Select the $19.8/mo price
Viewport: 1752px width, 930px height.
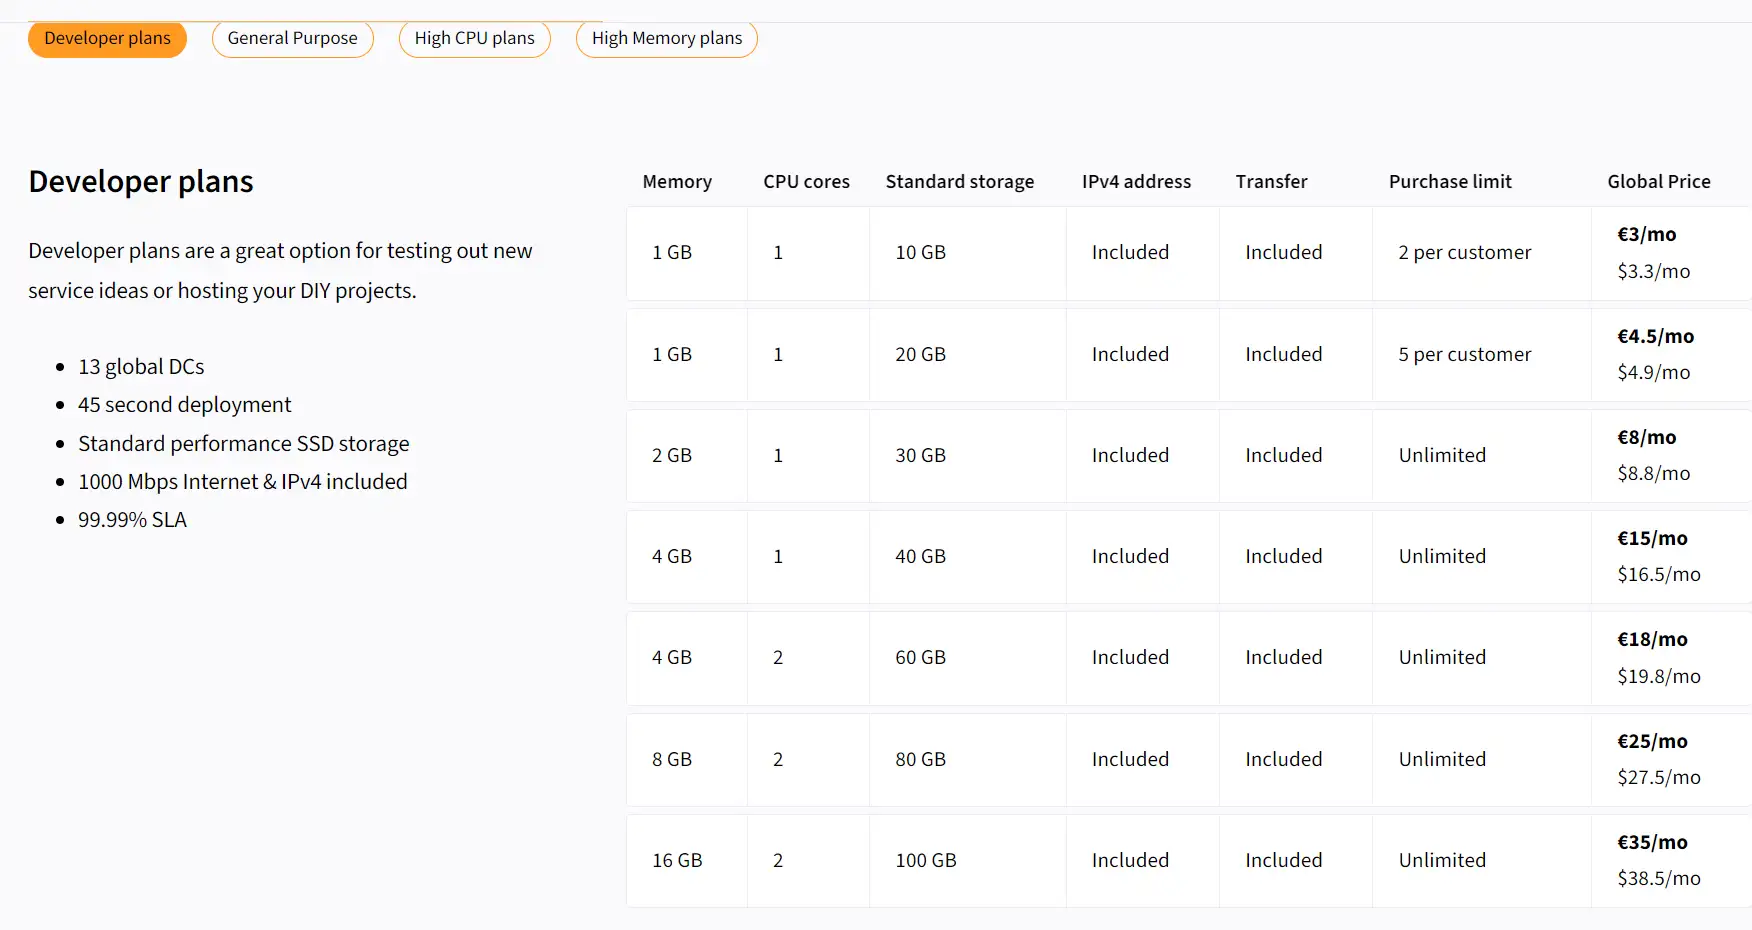click(x=1658, y=677)
